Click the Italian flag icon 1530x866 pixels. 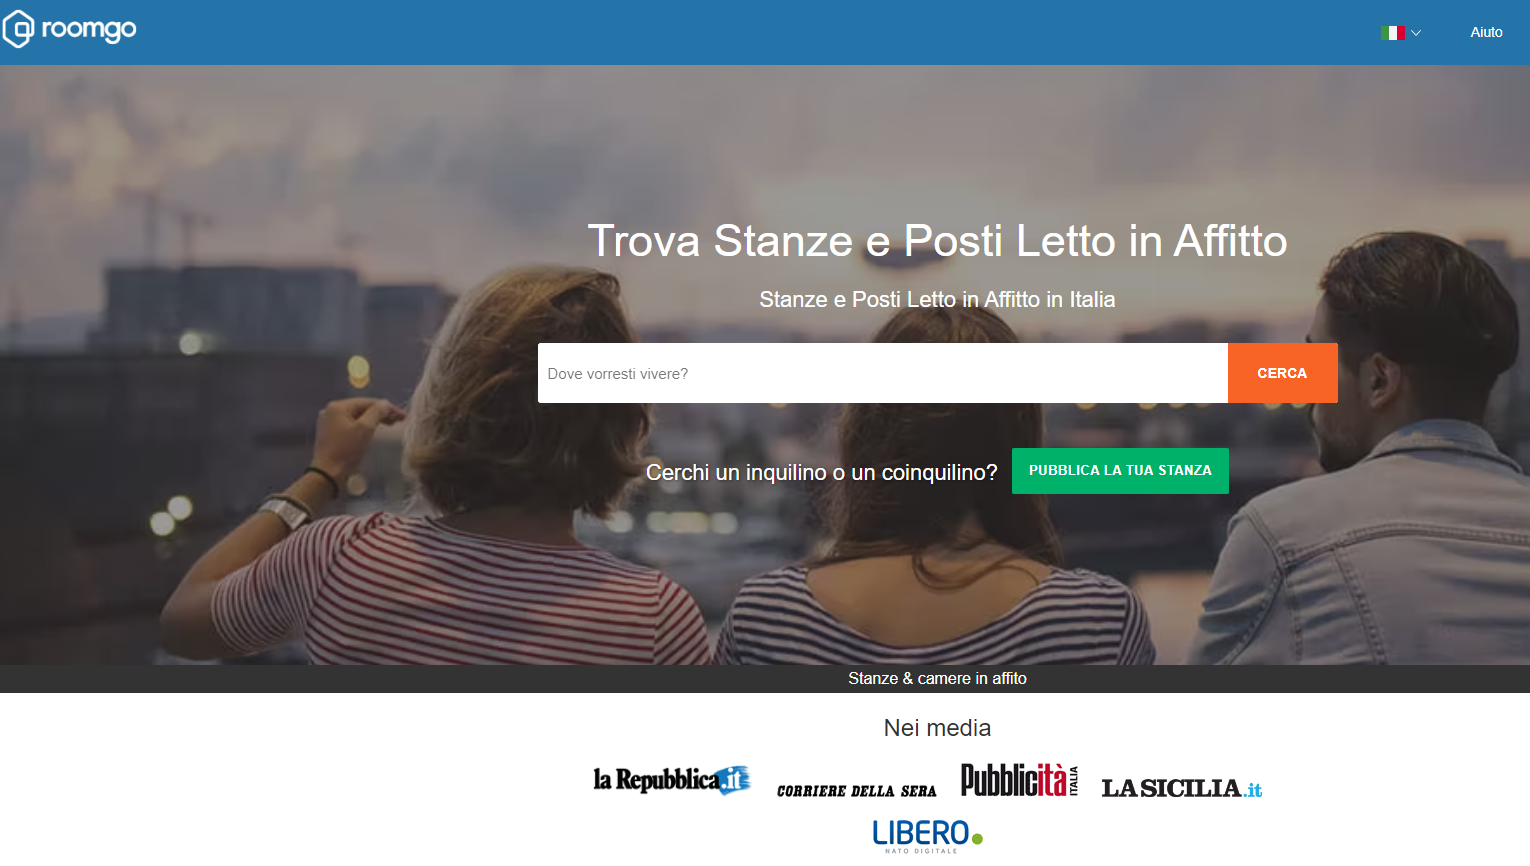pyautogui.click(x=1393, y=33)
